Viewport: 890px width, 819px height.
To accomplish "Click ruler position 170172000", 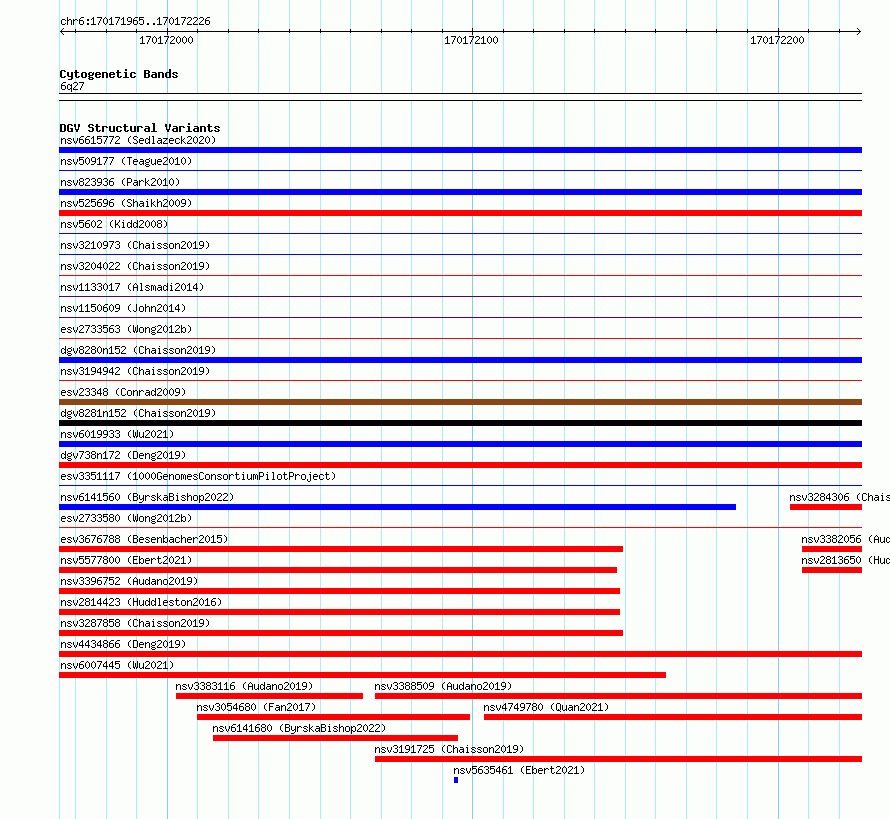I will coord(166,40).
